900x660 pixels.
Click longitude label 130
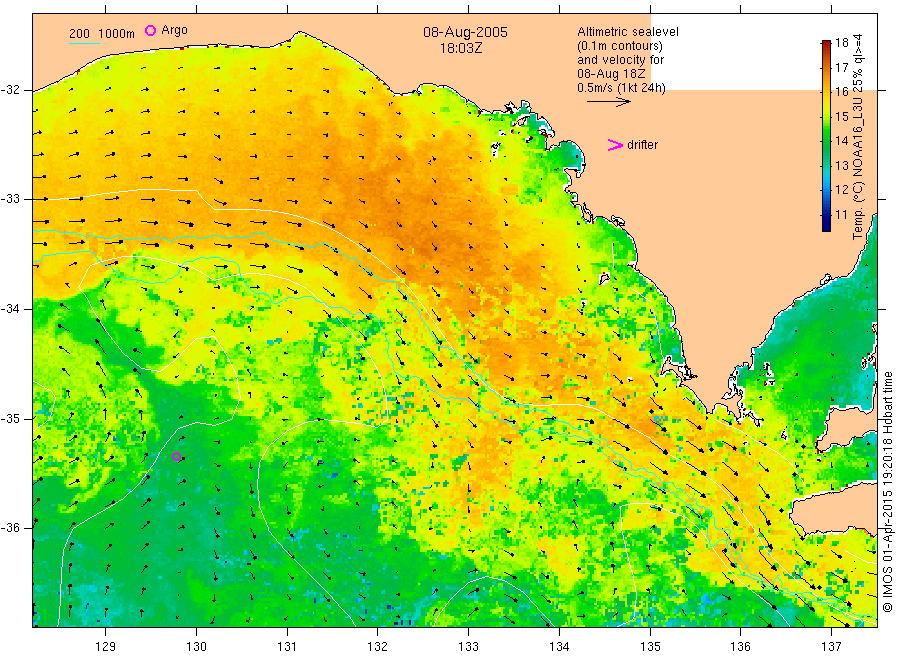point(196,647)
